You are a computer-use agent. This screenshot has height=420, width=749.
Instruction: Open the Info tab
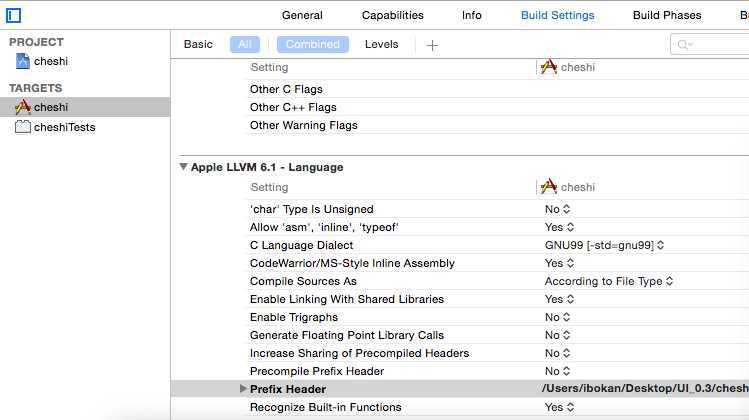[471, 15]
